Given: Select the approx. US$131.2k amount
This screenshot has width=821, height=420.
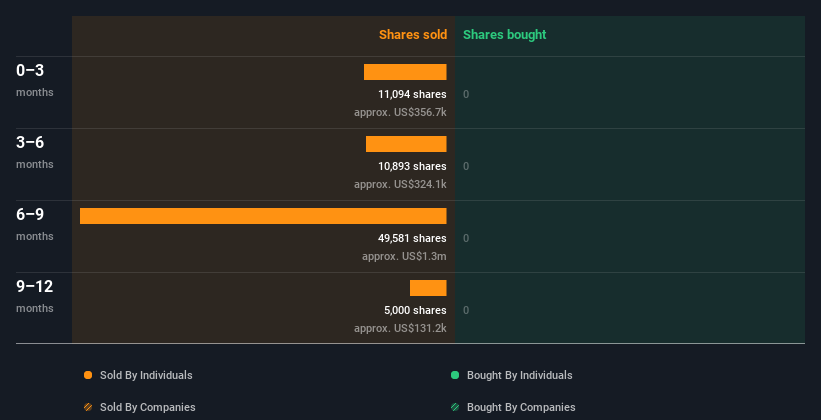Looking at the screenshot, I should coord(400,328).
